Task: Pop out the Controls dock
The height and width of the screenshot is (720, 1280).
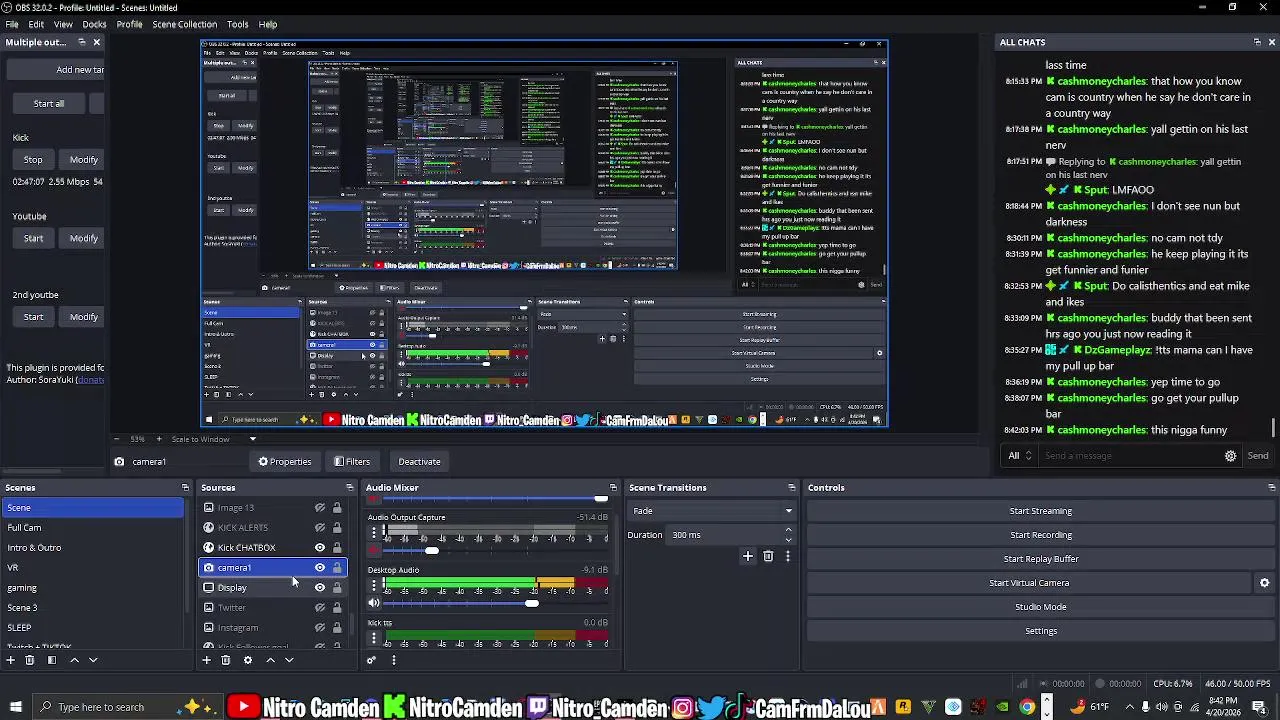Action: point(1271,488)
